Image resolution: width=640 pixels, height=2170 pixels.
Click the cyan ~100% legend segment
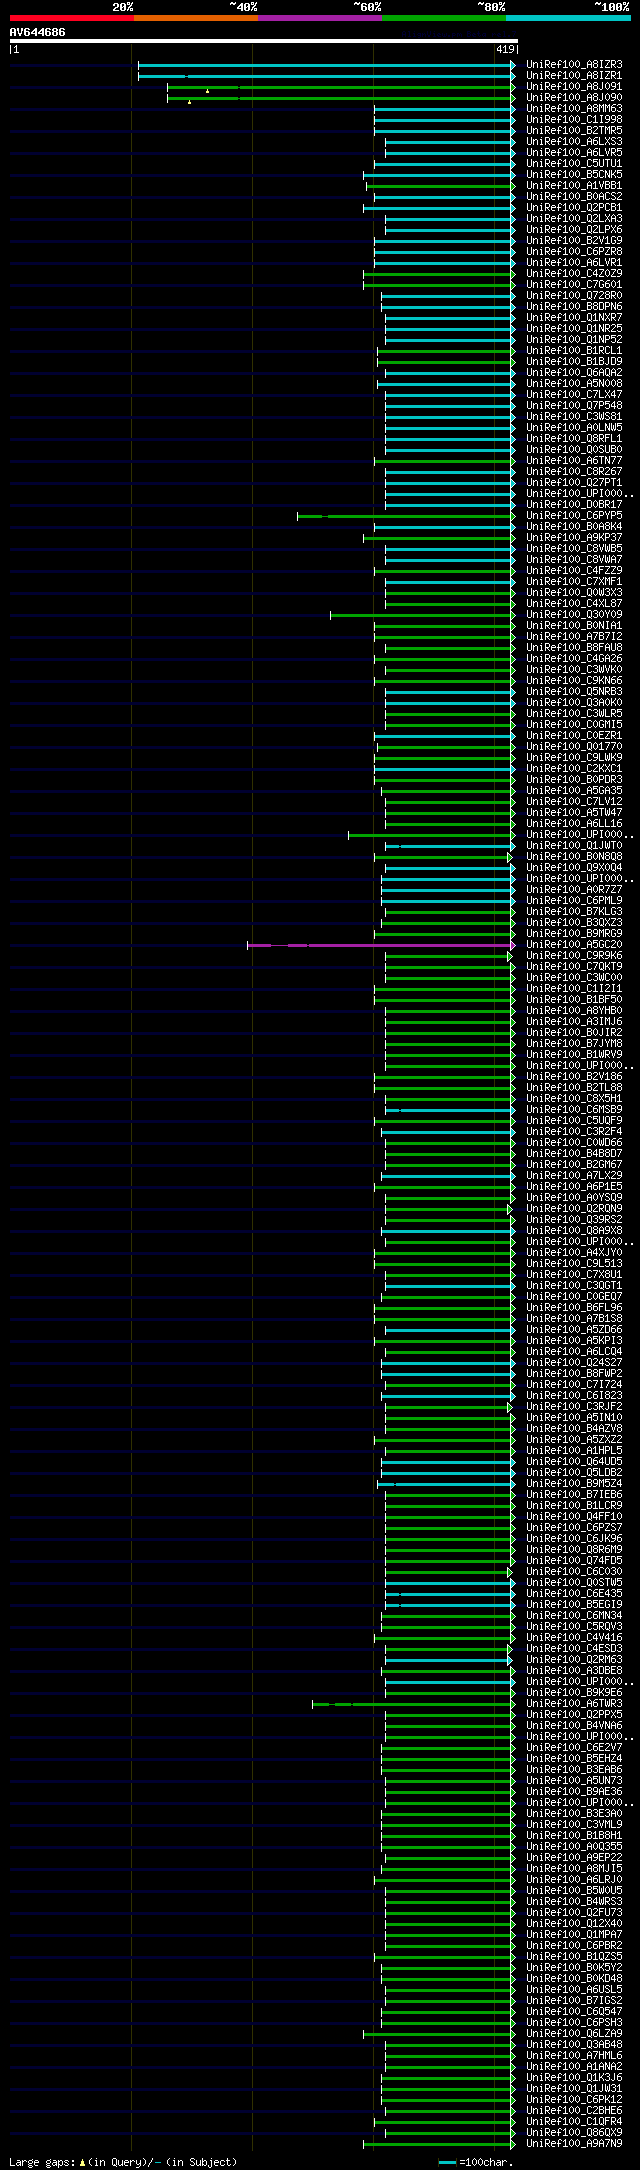pos(568,17)
